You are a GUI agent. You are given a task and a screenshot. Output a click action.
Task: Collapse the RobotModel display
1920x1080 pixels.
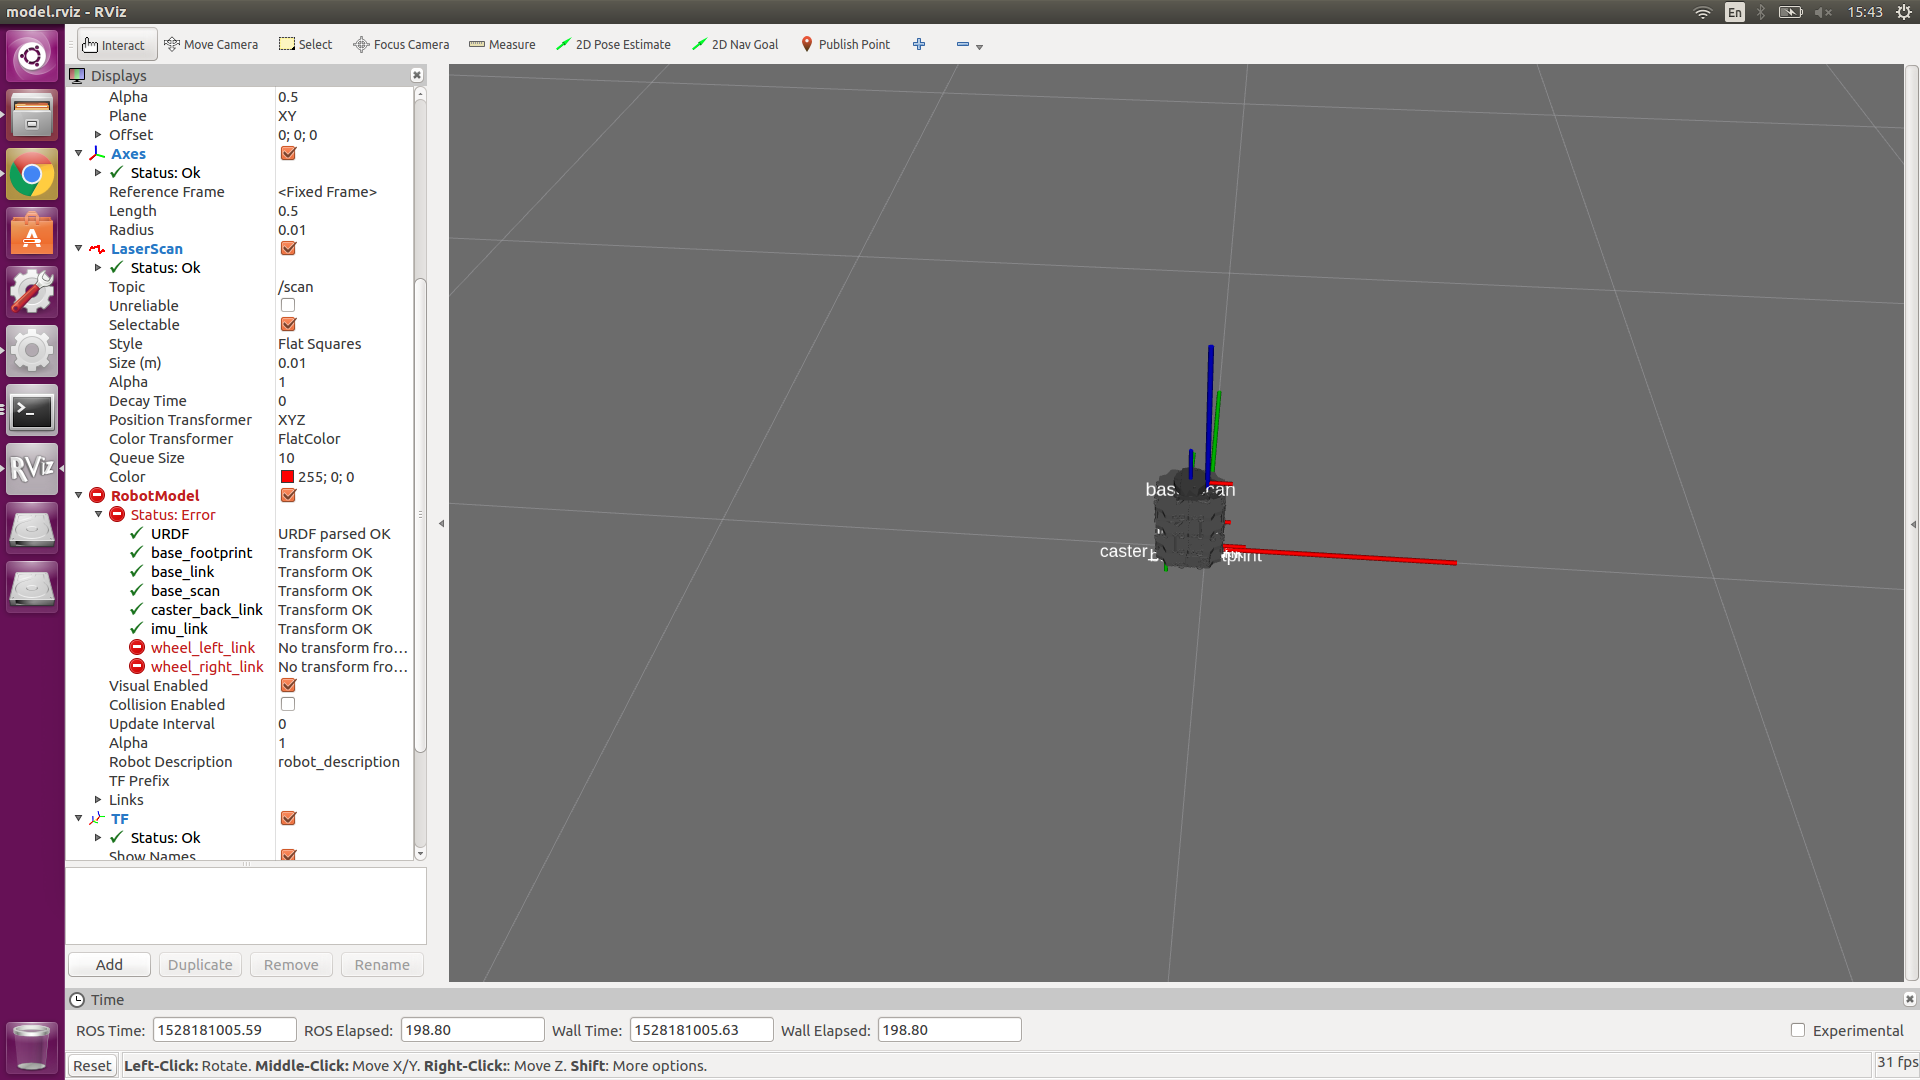[79, 496]
